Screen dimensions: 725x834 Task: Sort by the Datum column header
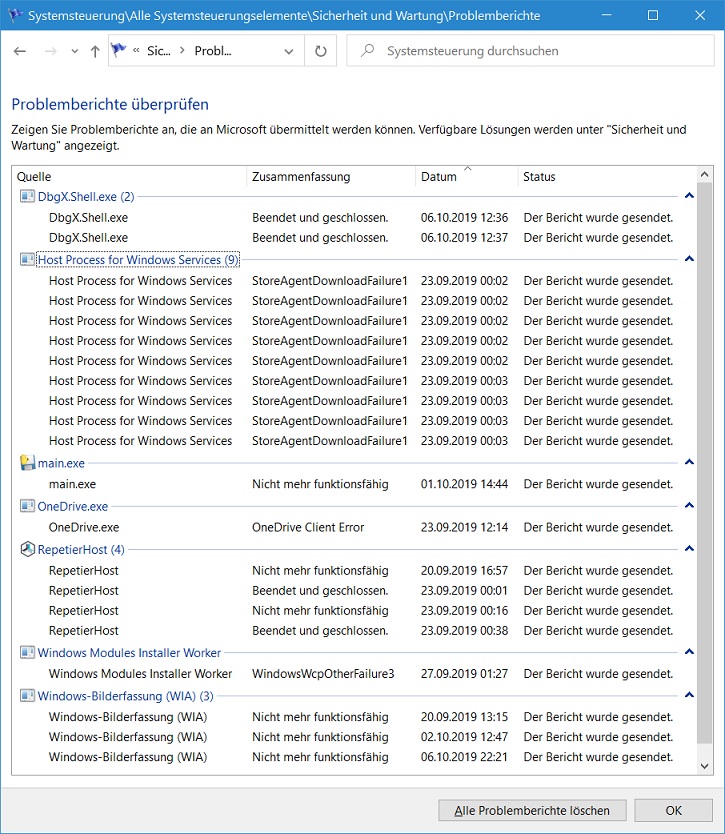pyautogui.click(x=467, y=177)
